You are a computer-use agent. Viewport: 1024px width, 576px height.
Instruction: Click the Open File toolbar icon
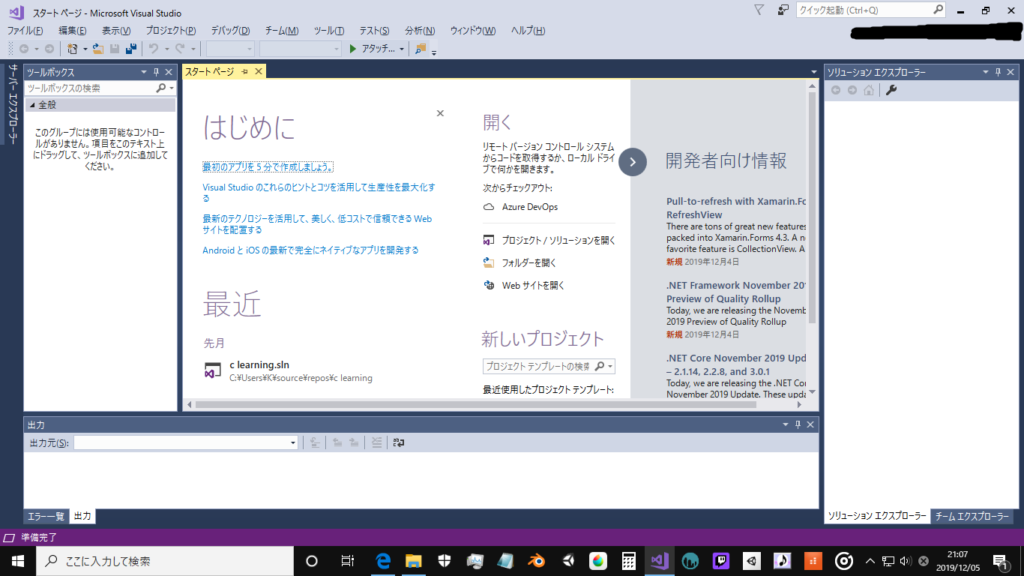point(98,49)
